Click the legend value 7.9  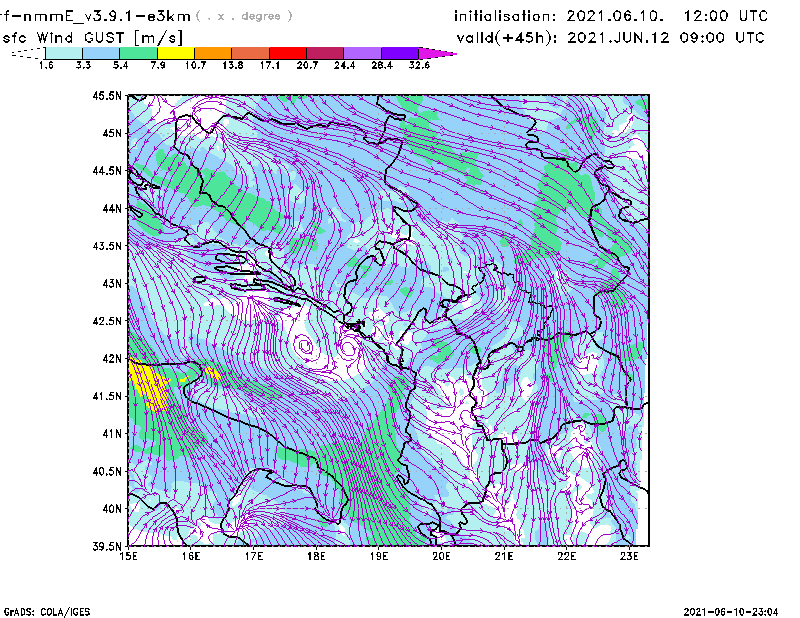pyautogui.click(x=158, y=65)
